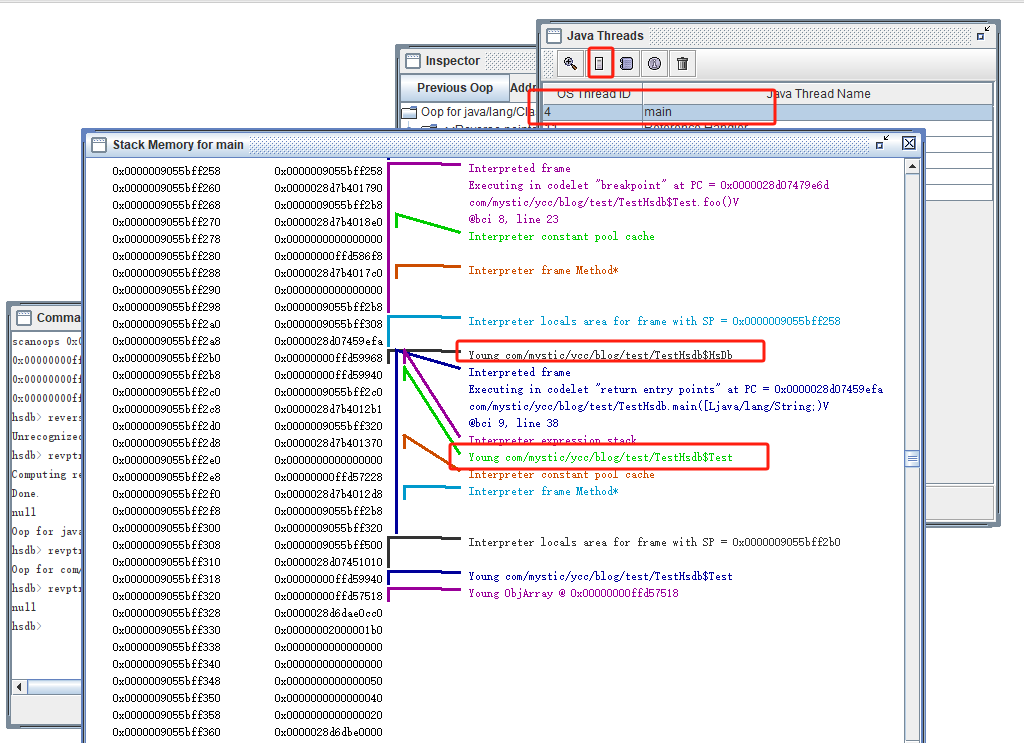This screenshot has width=1024, height=743.
Task: Click the Java Thread Name column header
Action: [x=818, y=94]
